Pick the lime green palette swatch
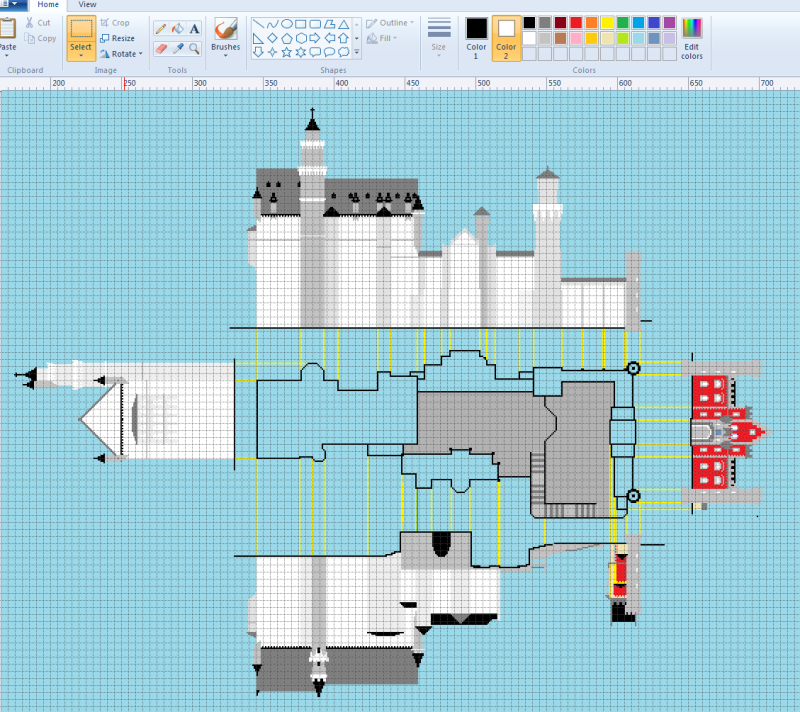This screenshot has height=712, width=800. click(x=622, y=38)
